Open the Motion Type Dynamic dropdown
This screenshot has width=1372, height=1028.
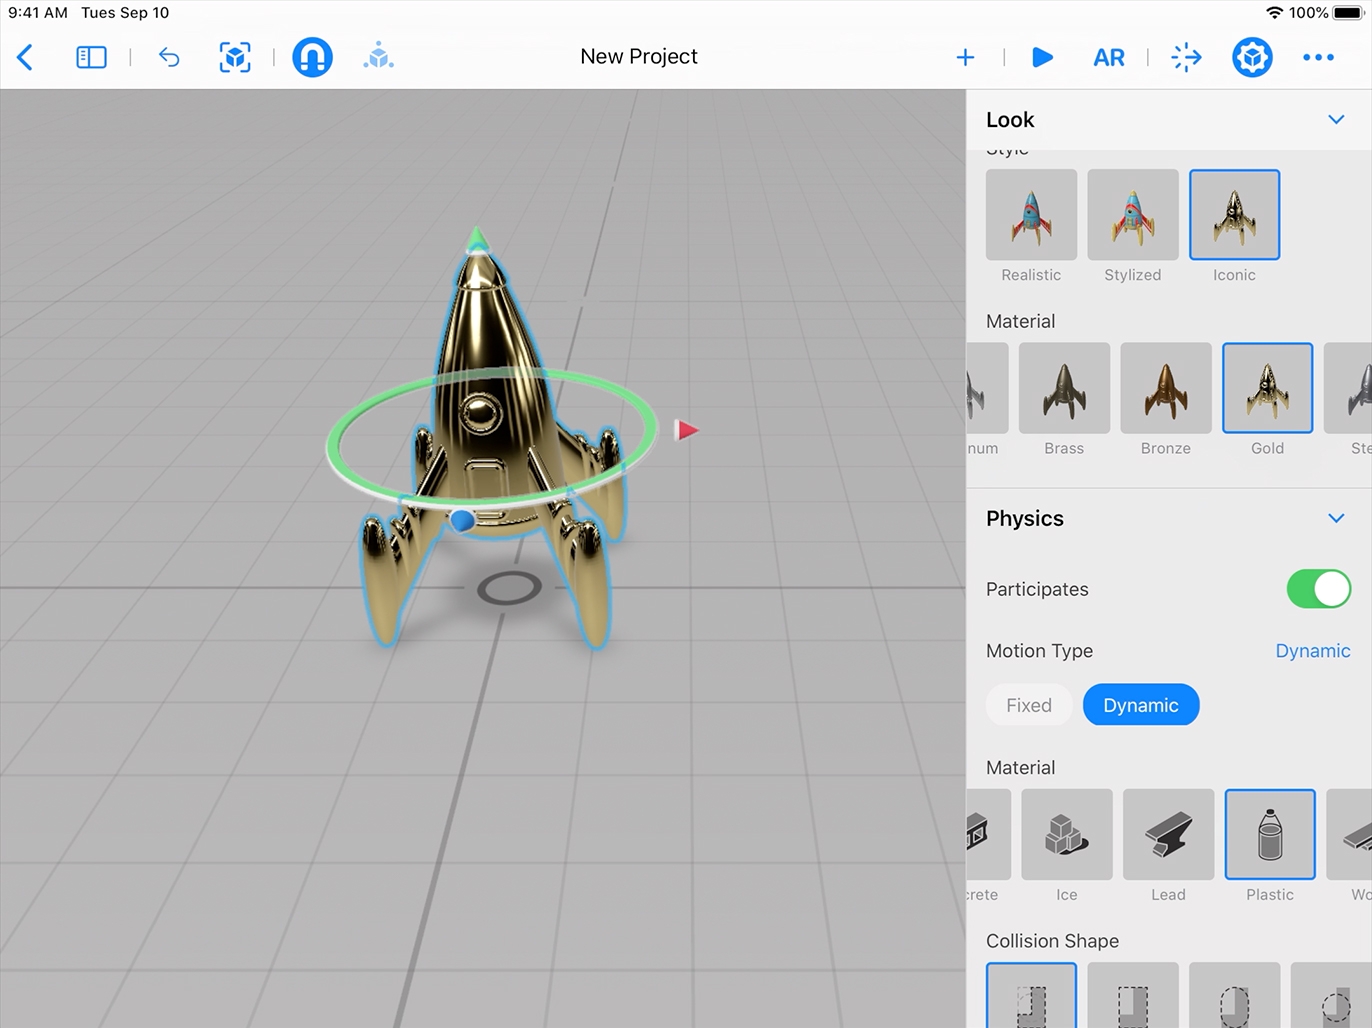[x=1313, y=651]
